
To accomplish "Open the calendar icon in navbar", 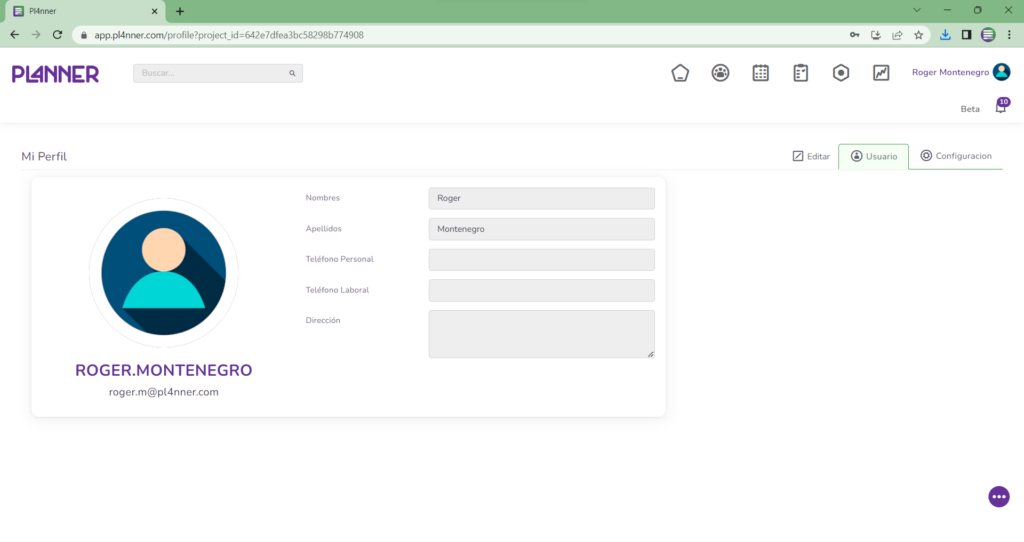I will [x=760, y=72].
